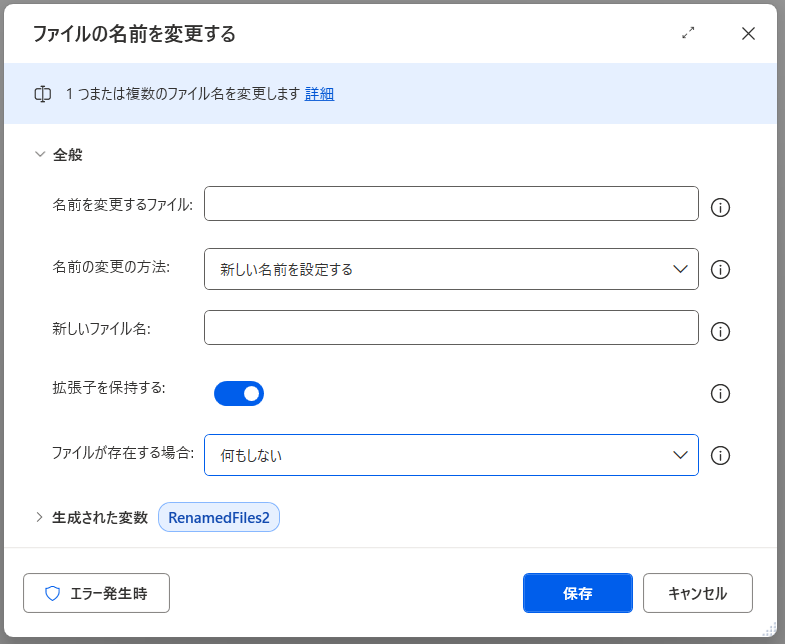Expand the dialog with the maximize arrows icon

pos(688,33)
